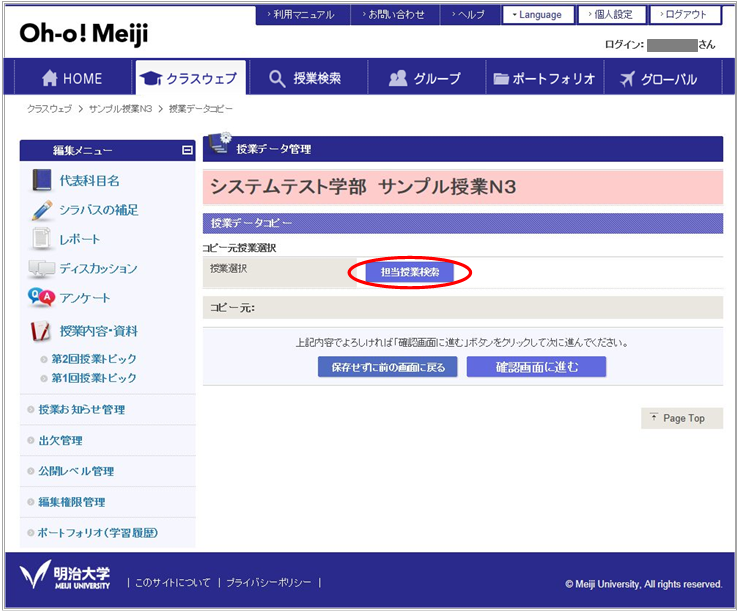Go to the HOME tab
Screen dimensions: 740x611
click(x=73, y=78)
